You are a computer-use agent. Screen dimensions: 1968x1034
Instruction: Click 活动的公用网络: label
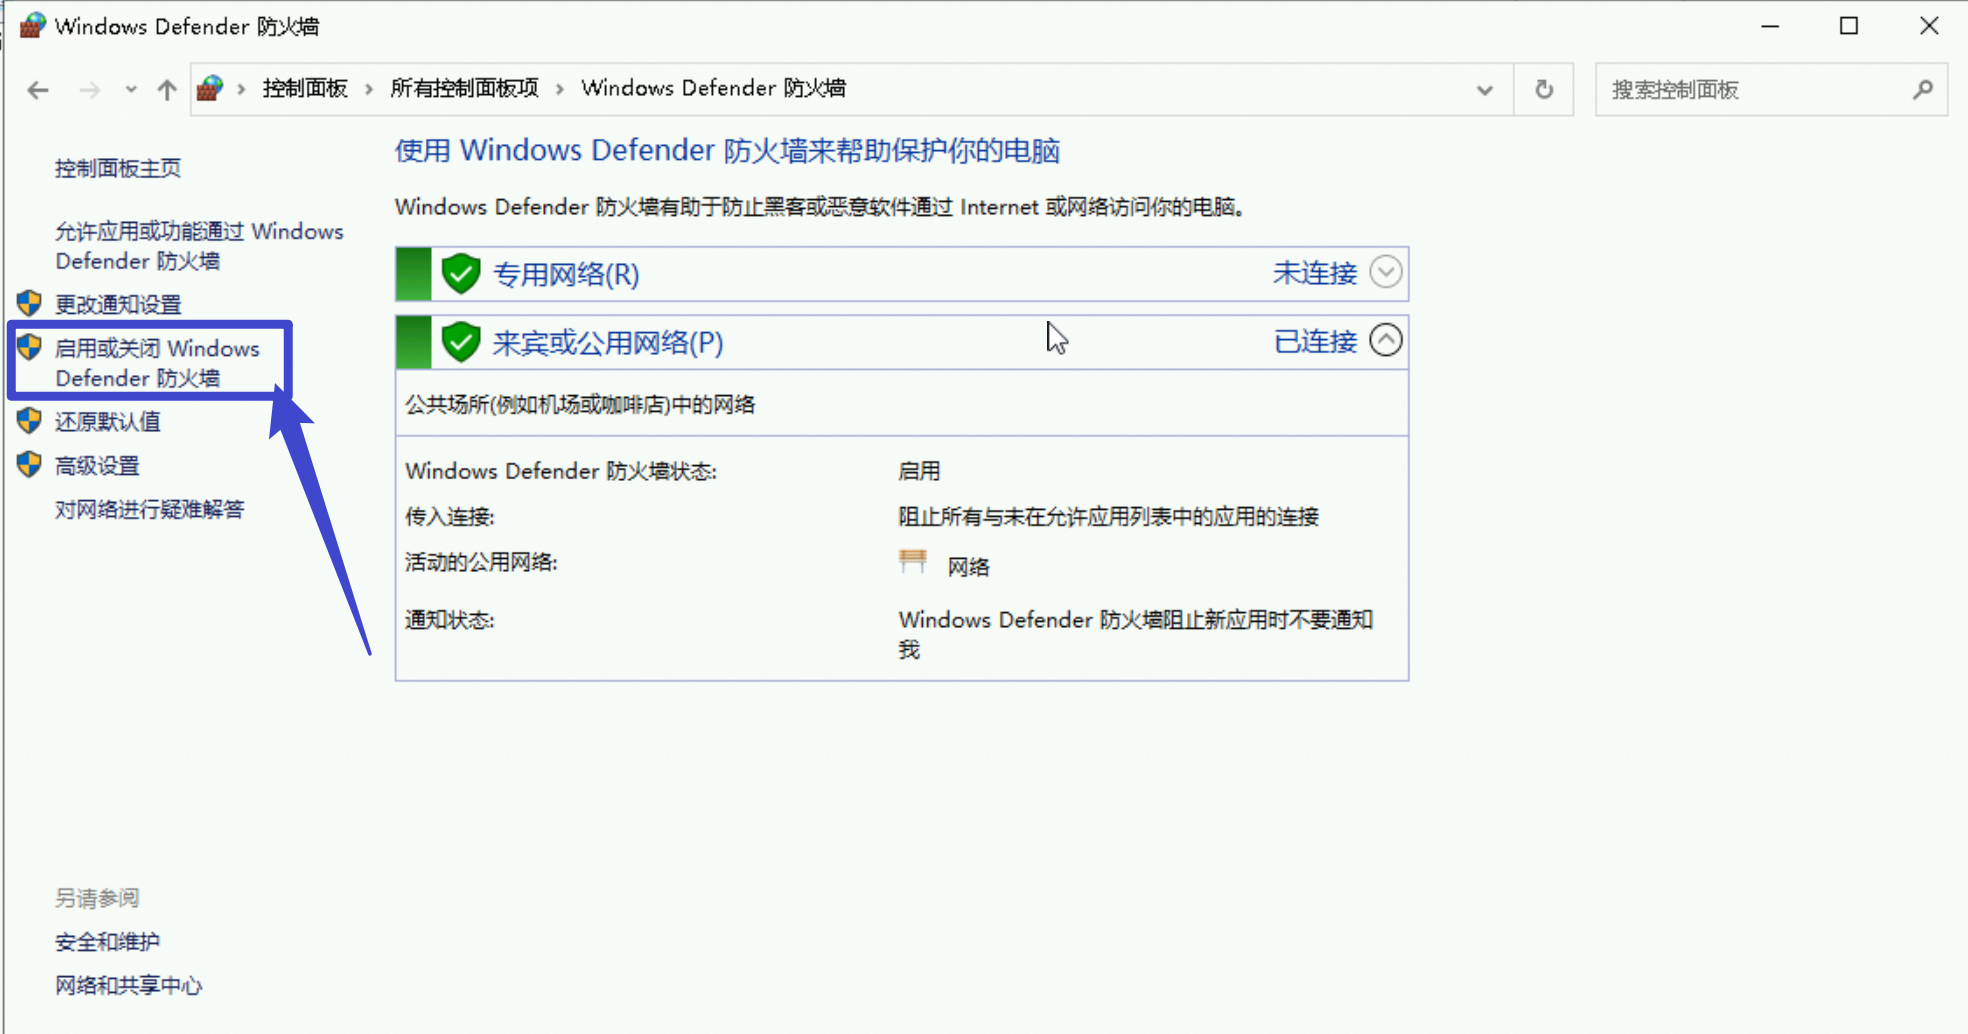pyautogui.click(x=481, y=562)
